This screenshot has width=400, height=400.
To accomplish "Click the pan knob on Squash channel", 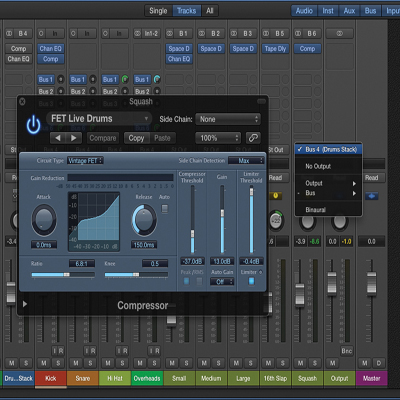I will coord(307,222).
